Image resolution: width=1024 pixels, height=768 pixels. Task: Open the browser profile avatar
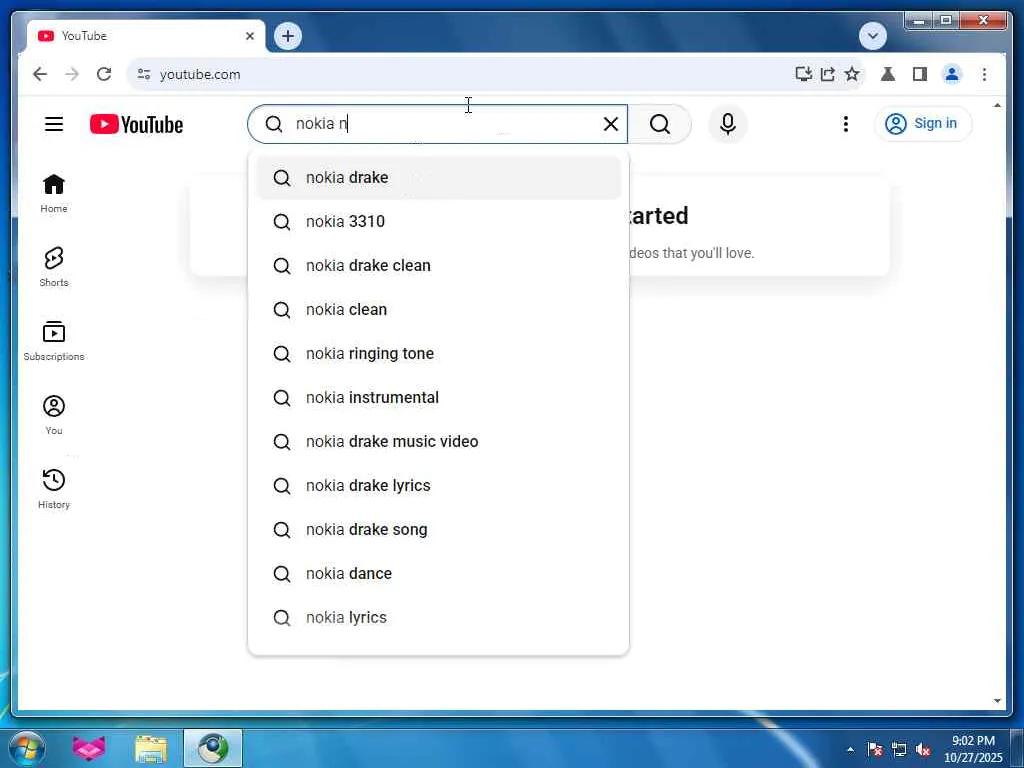[952, 74]
